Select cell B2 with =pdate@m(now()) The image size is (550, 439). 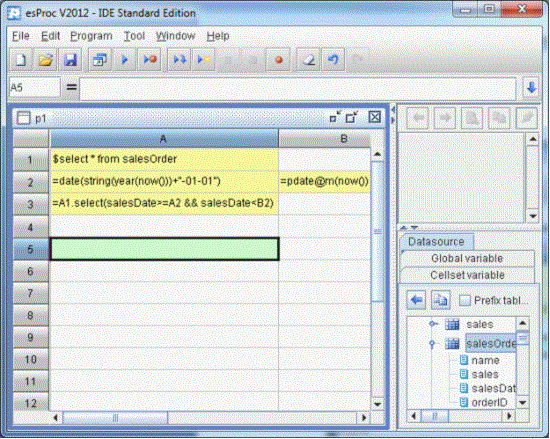(x=324, y=181)
